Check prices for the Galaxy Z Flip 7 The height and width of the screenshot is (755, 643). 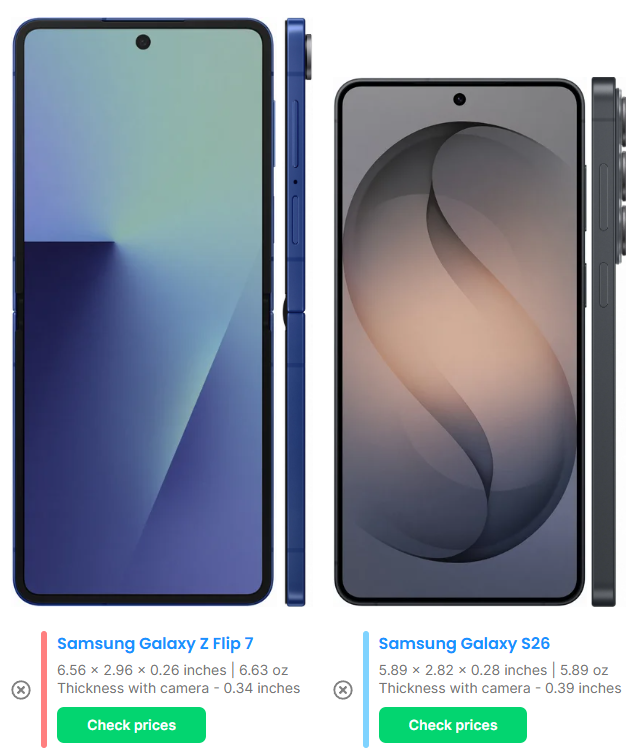coord(131,725)
